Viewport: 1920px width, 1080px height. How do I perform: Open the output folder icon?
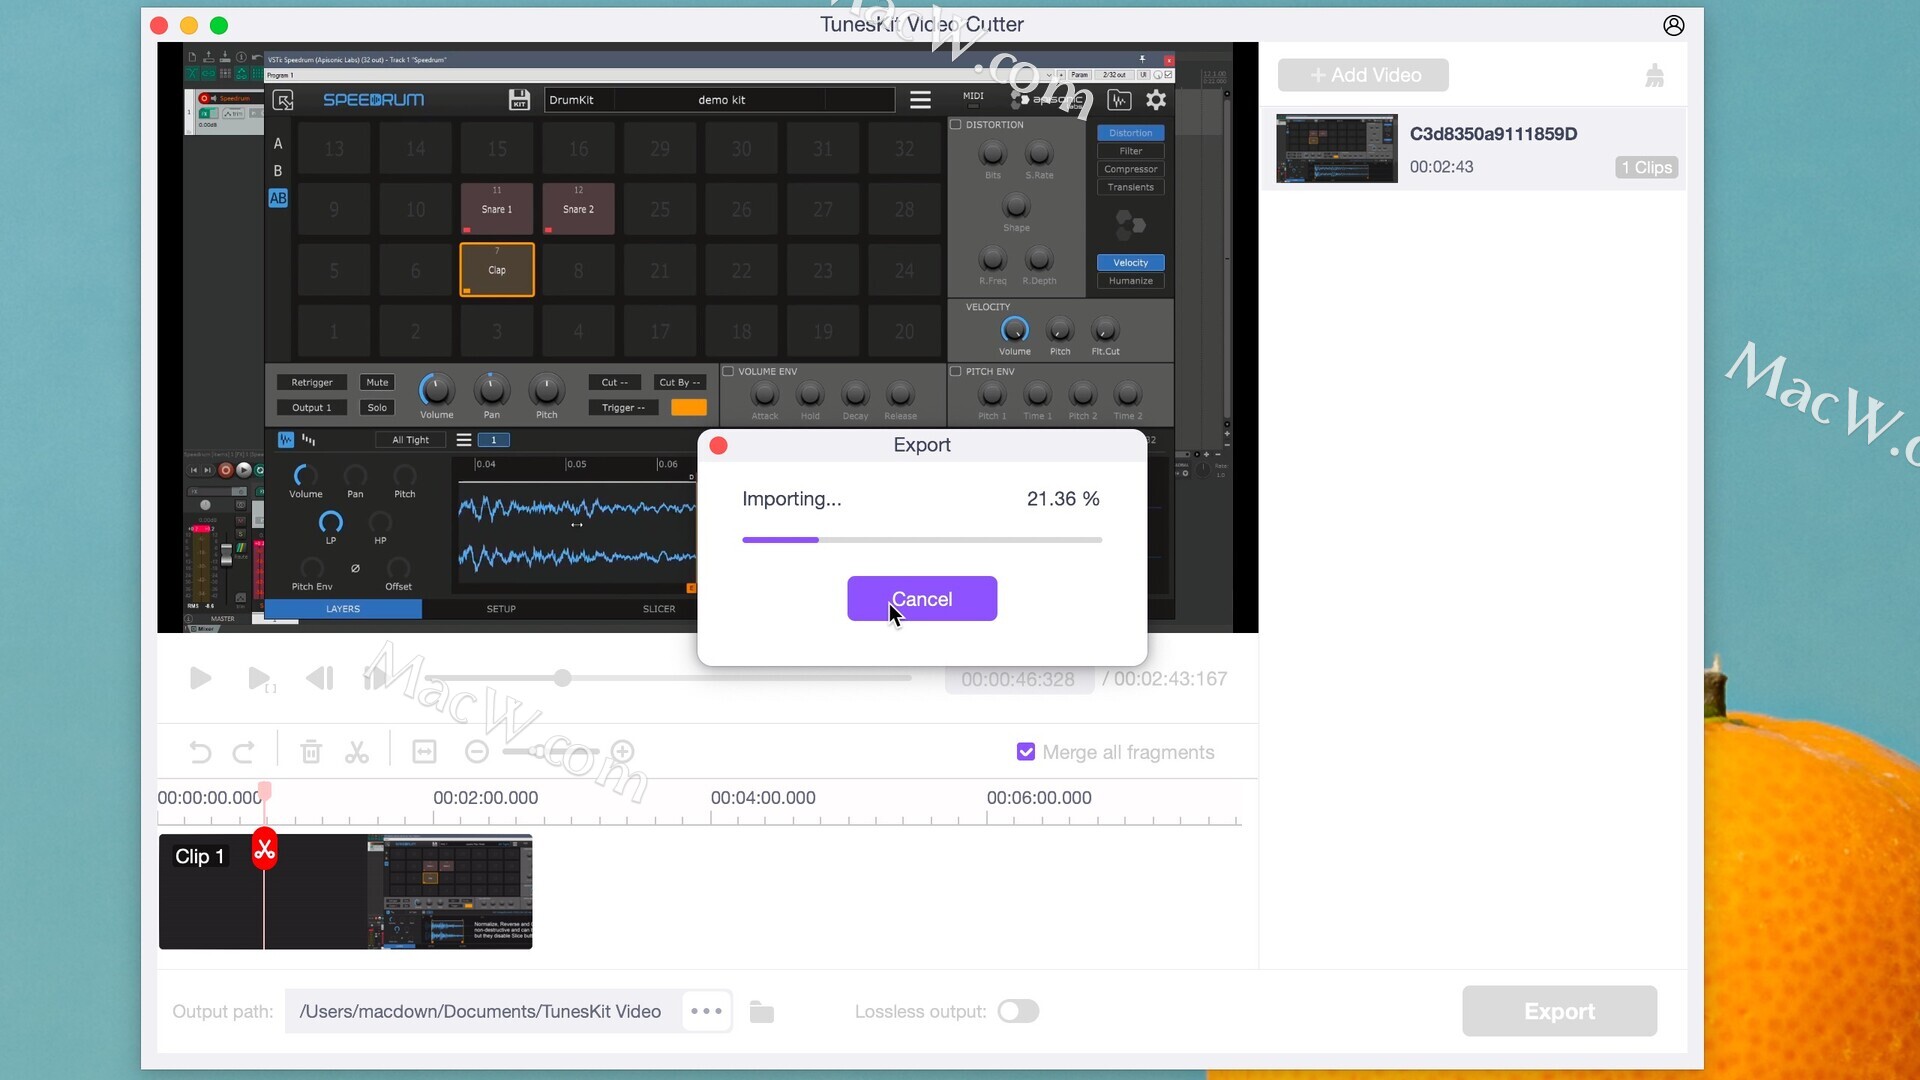762,1012
